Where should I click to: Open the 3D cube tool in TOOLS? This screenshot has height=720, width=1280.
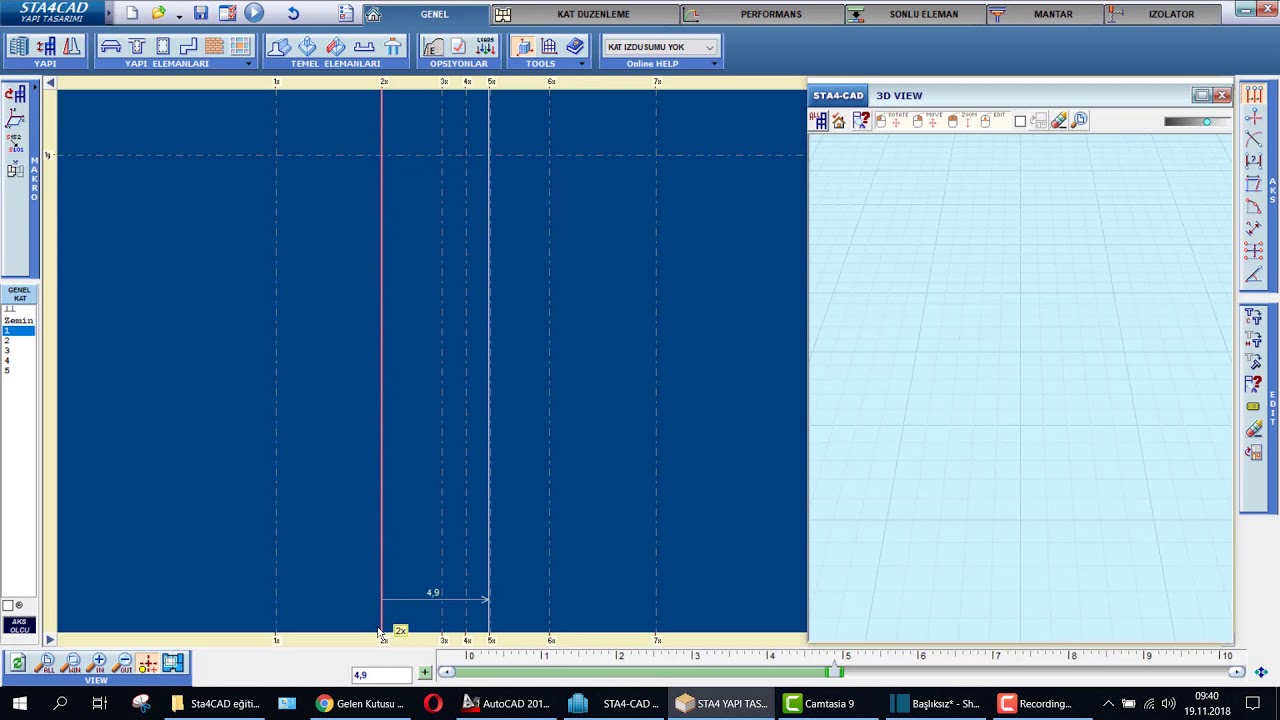525,47
